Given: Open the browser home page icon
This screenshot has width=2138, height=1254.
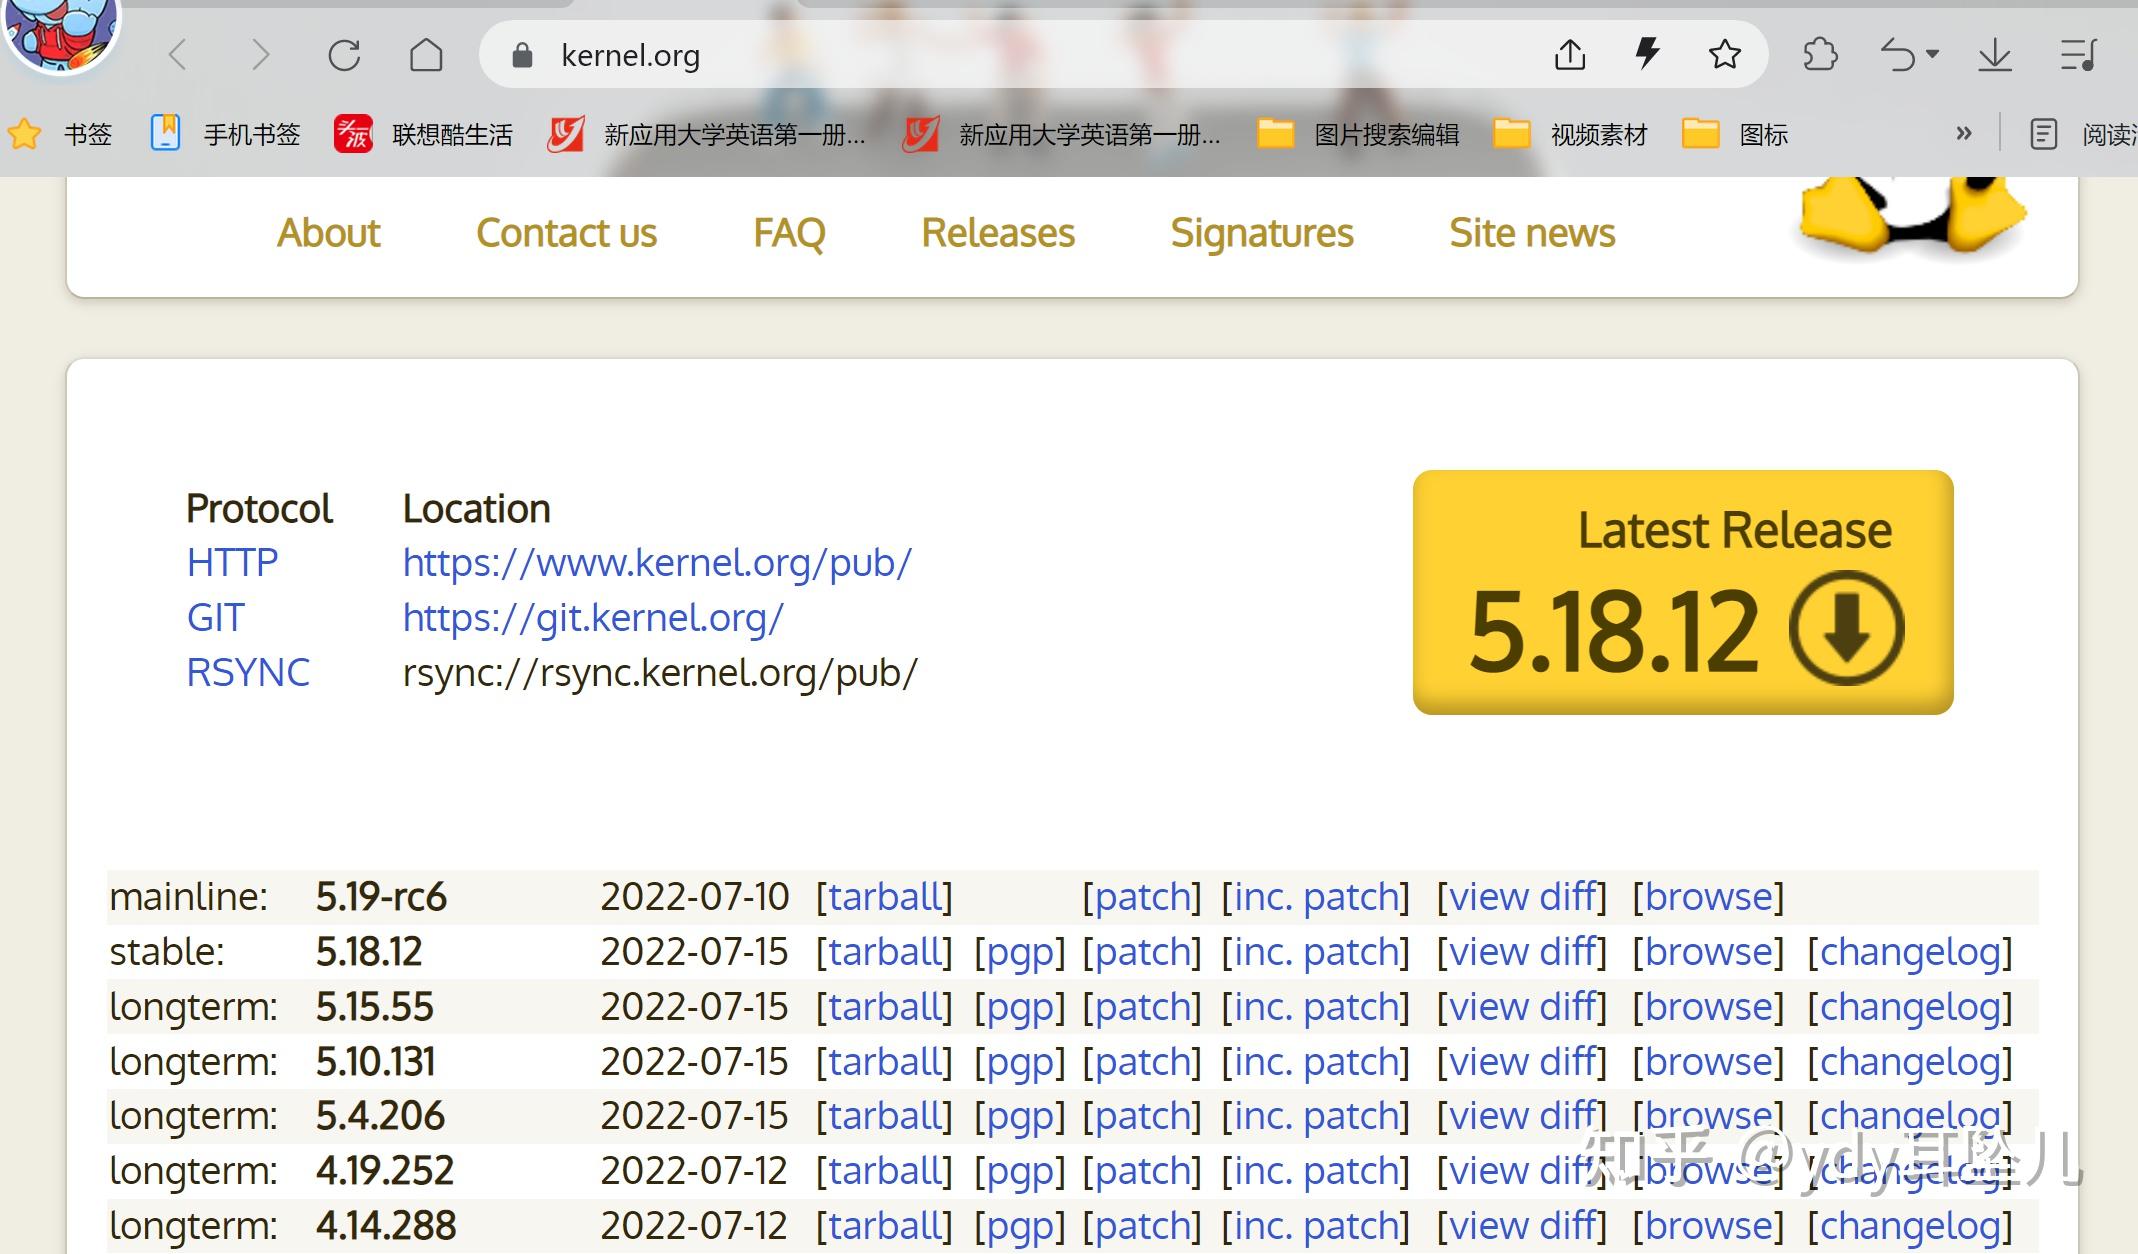Looking at the screenshot, I should tap(426, 55).
